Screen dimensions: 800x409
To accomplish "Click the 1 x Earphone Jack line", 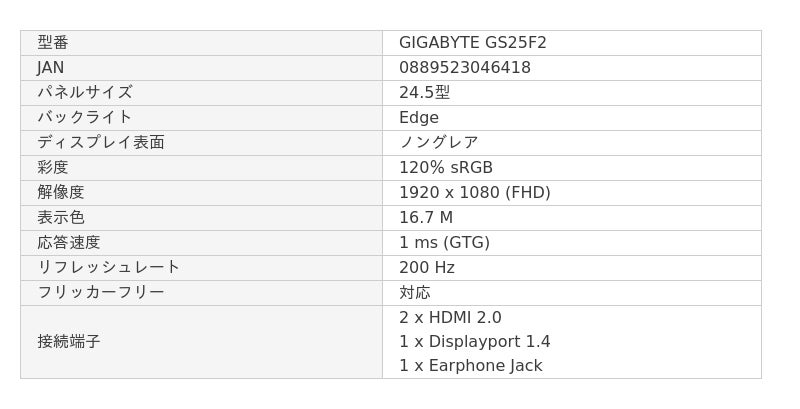I will pos(470,366).
